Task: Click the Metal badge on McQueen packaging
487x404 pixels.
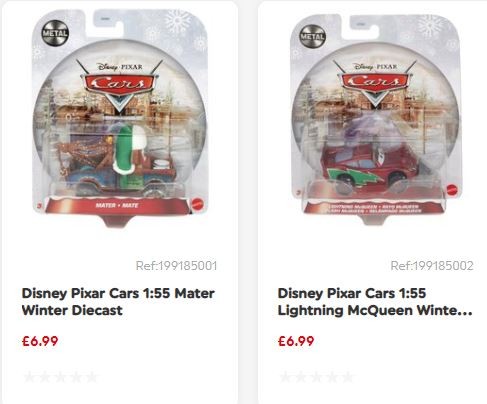Action: pos(312,36)
